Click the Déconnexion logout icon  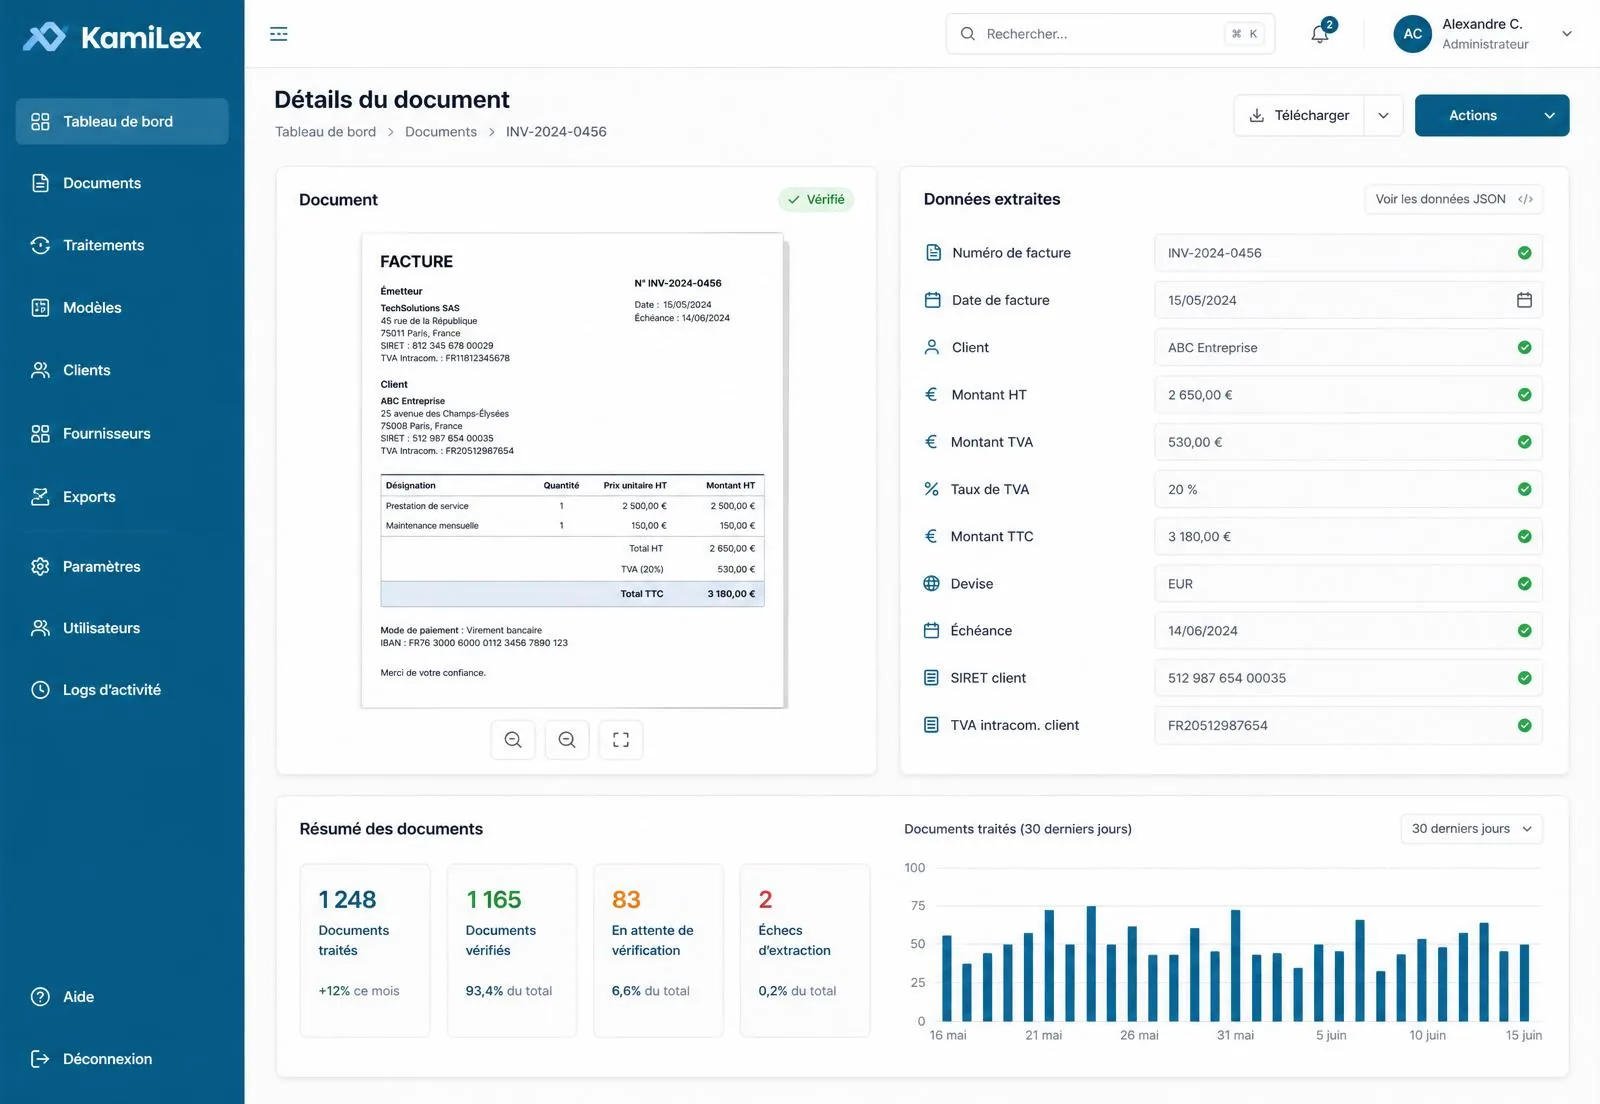coord(40,1059)
